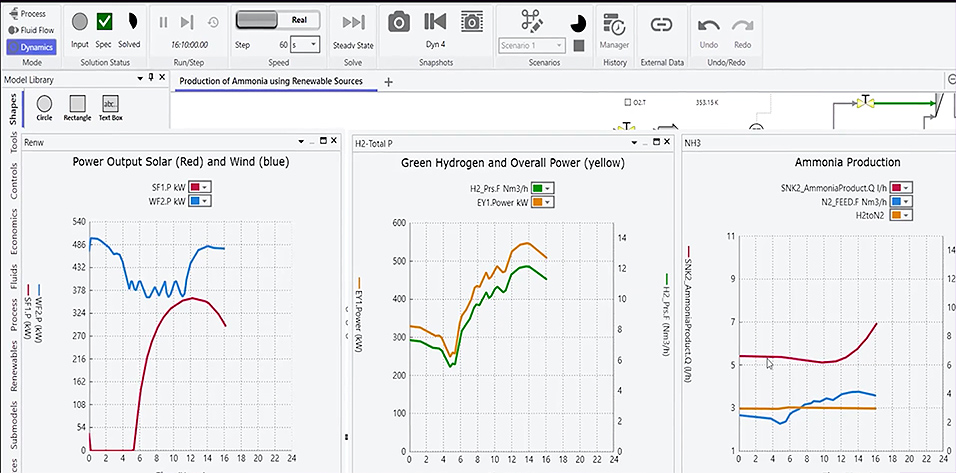Open the Scenario 1 dropdown
The width and height of the screenshot is (956, 473).
[532, 46]
